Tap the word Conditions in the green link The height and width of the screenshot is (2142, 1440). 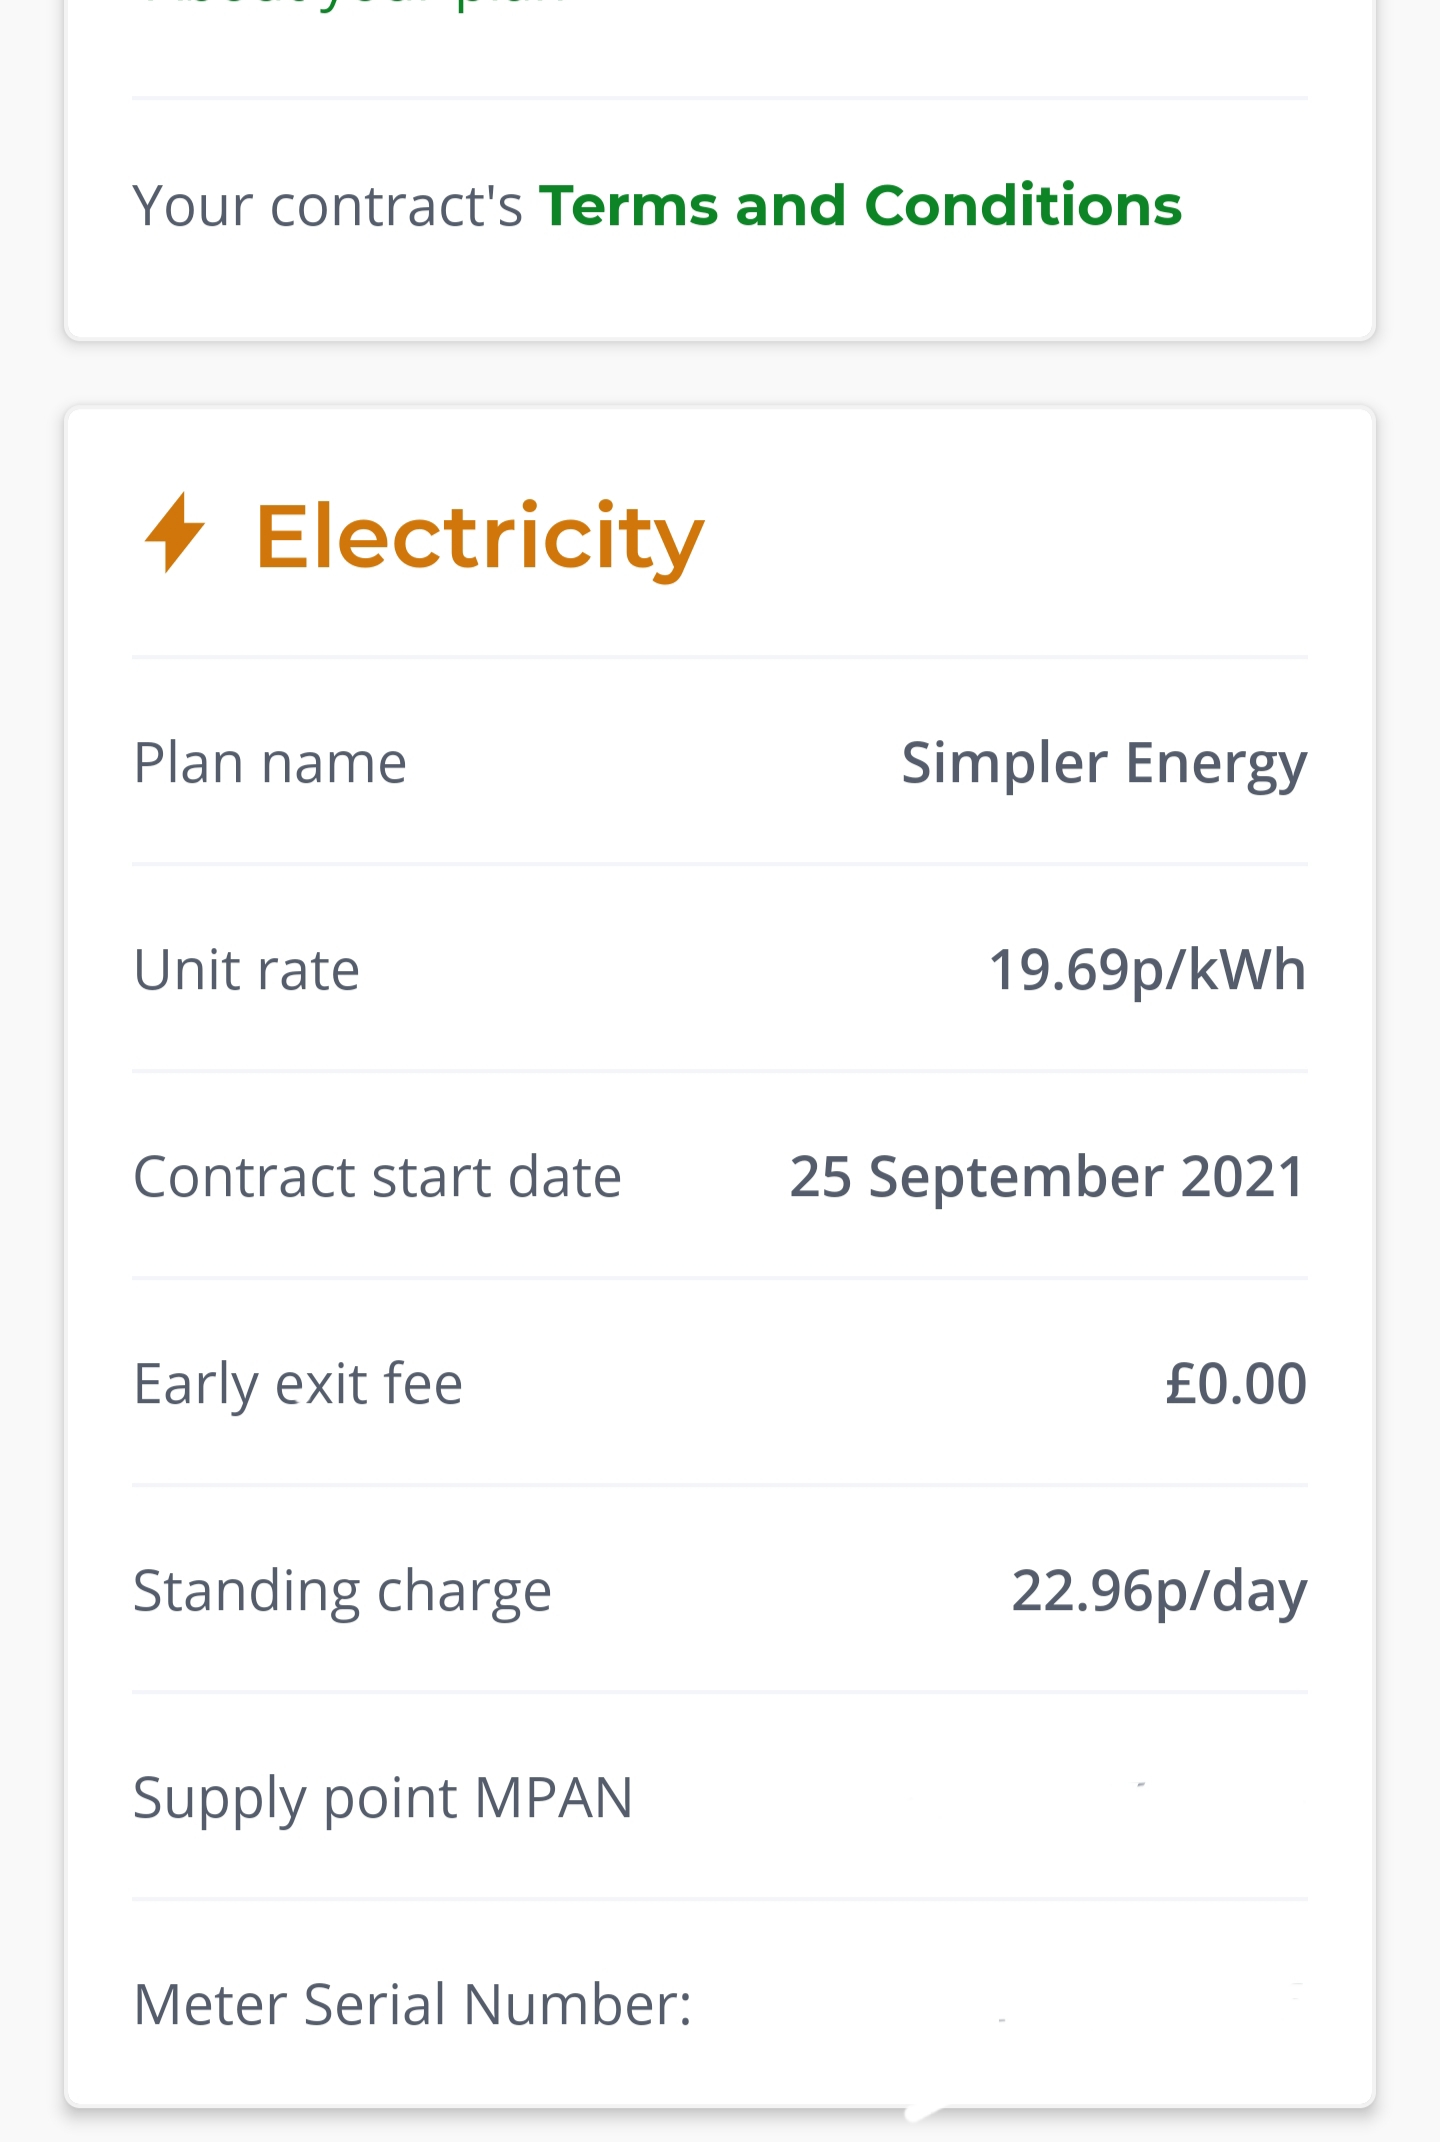coord(1023,206)
